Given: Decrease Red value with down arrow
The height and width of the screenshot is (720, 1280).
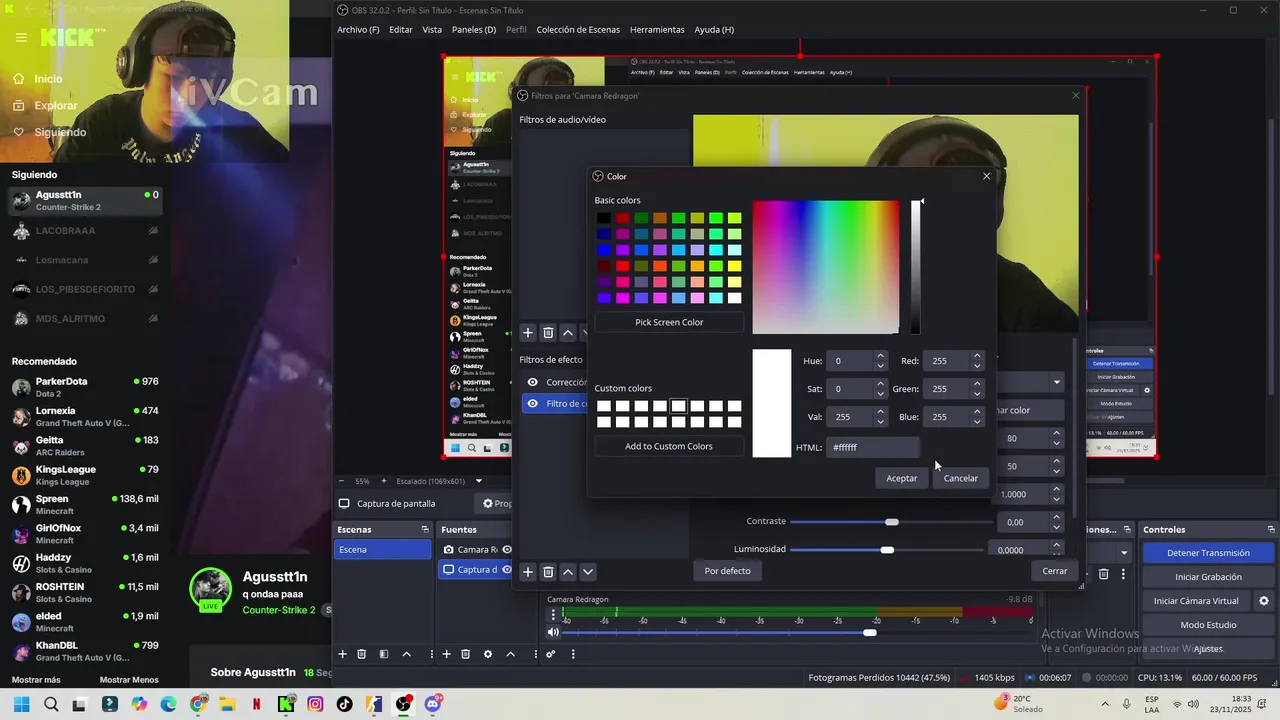Looking at the screenshot, I should click(977, 366).
